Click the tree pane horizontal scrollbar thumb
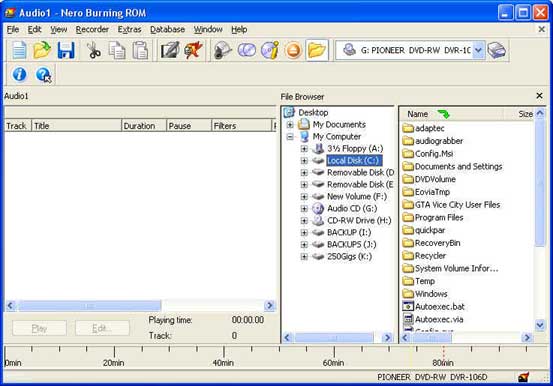Image resolution: width=553 pixels, height=386 pixels. tap(334, 337)
